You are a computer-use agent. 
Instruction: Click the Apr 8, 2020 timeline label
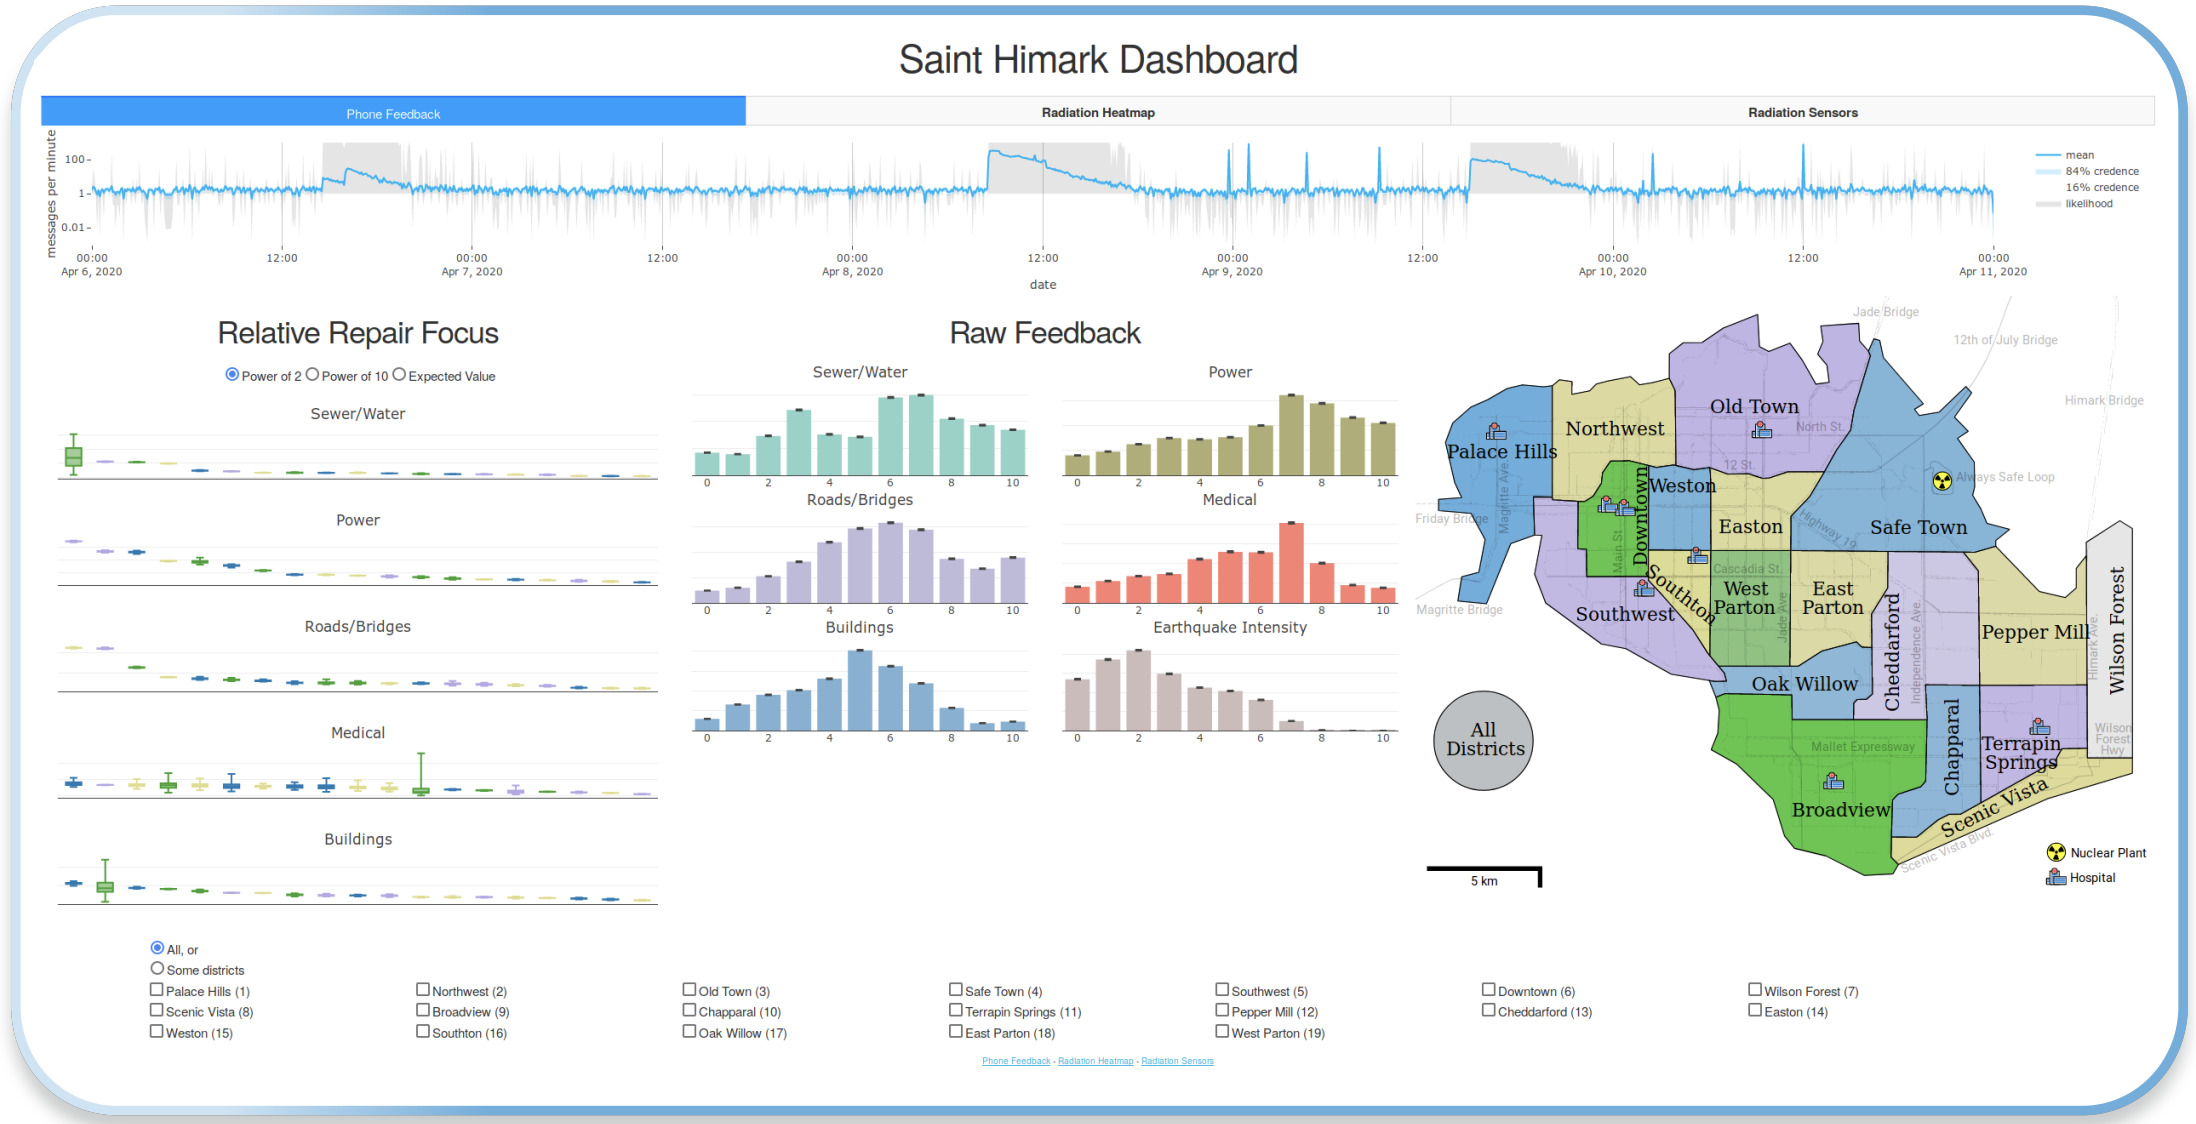(852, 271)
